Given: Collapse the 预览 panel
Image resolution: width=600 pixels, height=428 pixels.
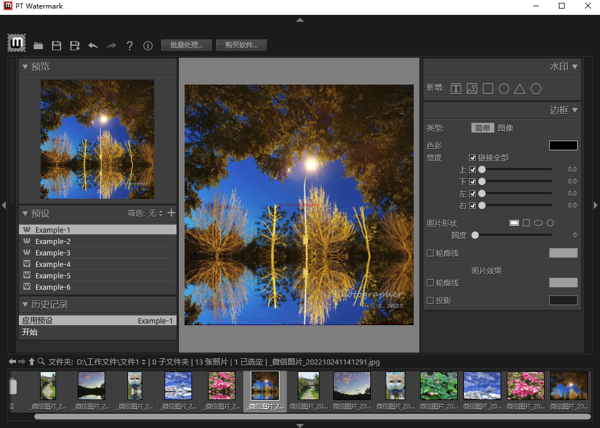Looking at the screenshot, I should pos(25,67).
